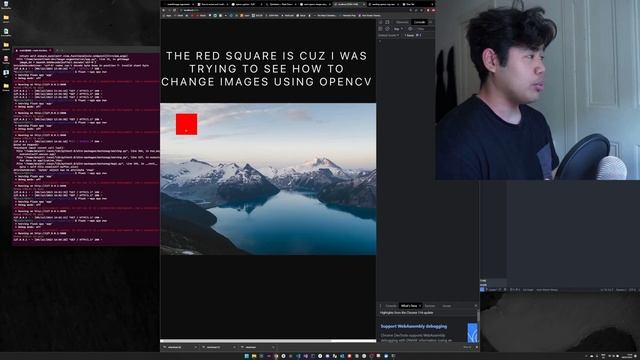This screenshot has width=640, height=360.
Task: Open Default levels dropdown
Action: [388, 36]
